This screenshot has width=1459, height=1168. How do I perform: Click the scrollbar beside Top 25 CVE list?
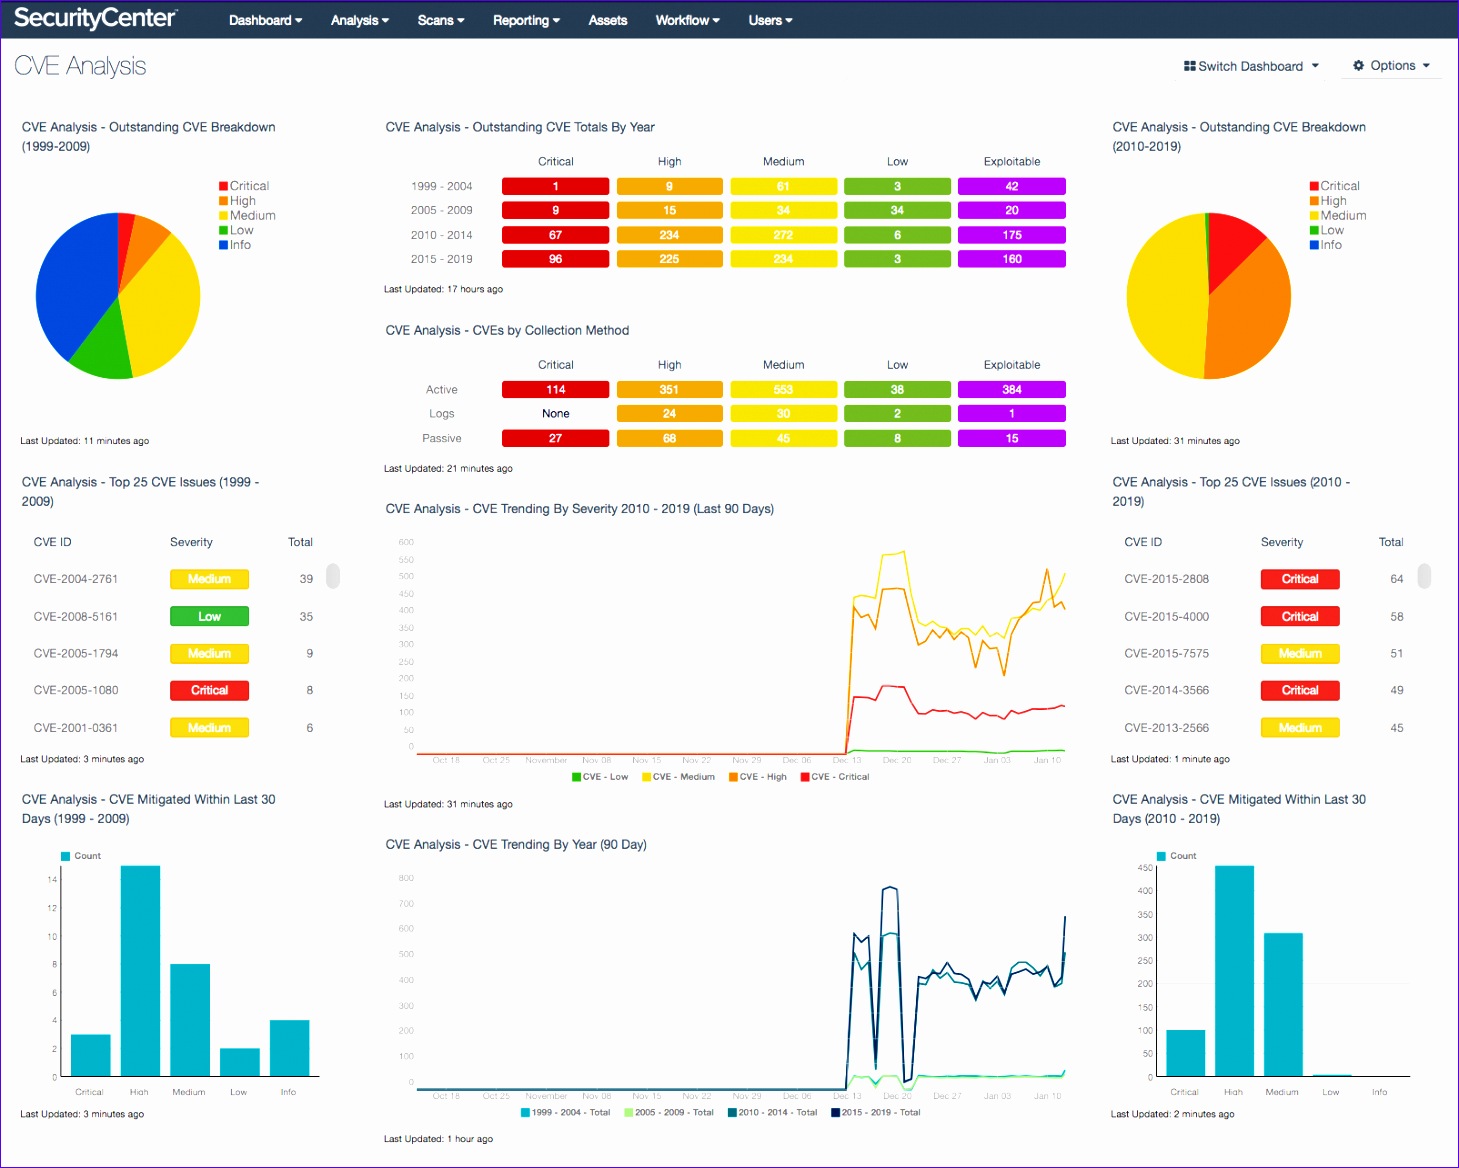click(x=332, y=578)
